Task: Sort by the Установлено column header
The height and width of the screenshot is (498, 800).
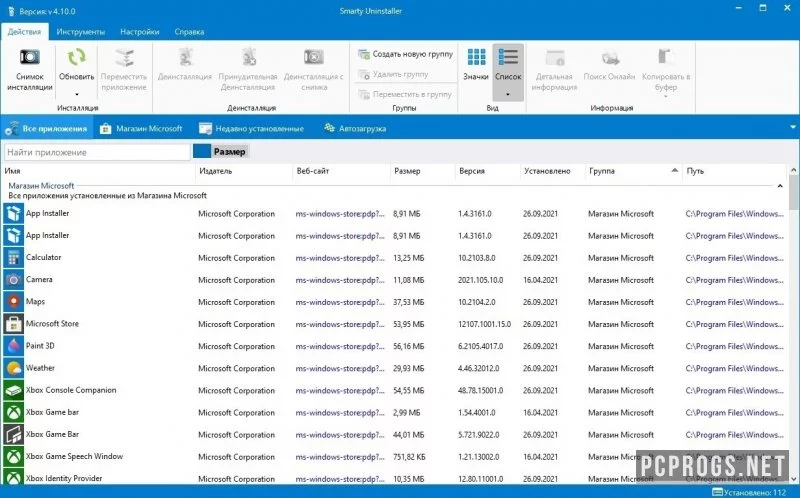Action: (x=553, y=171)
